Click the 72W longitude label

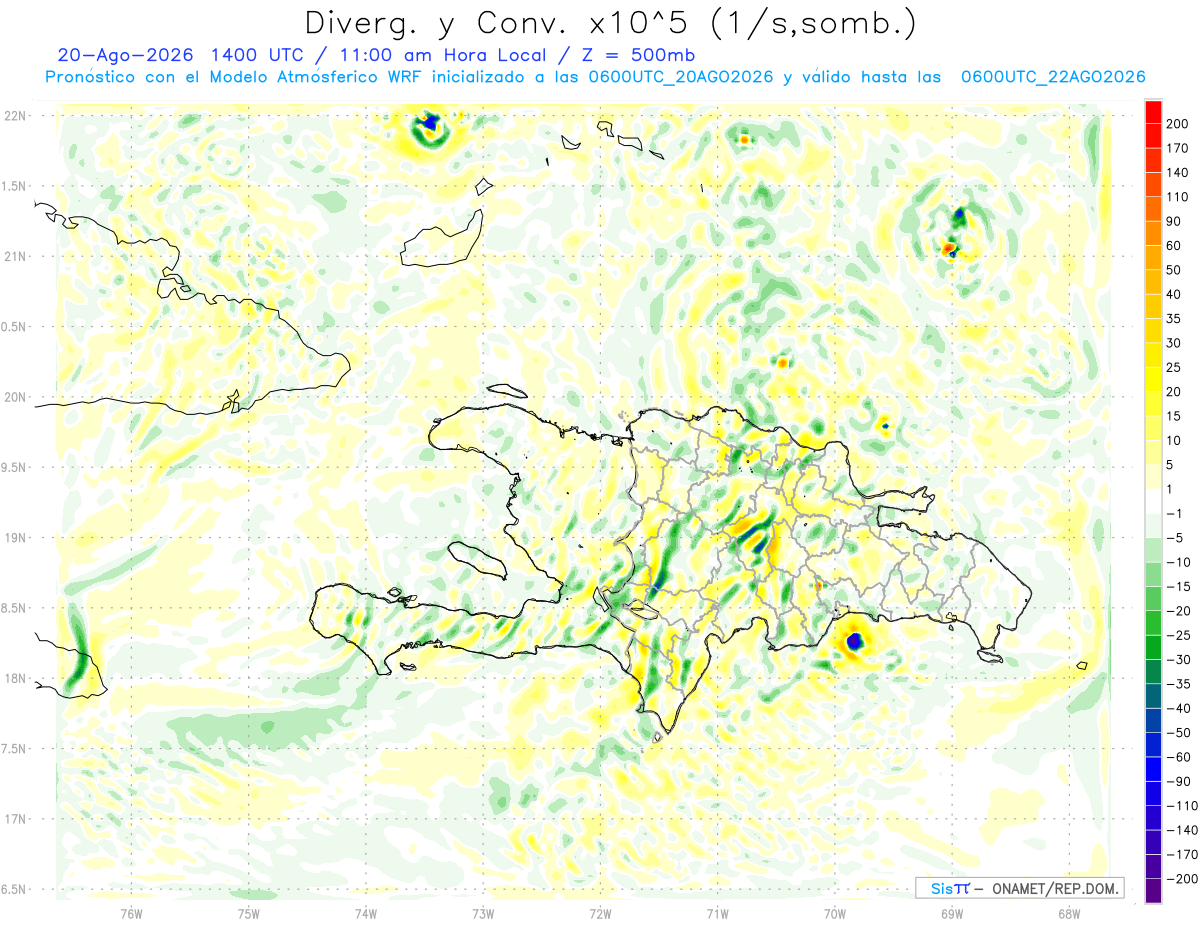click(600, 912)
